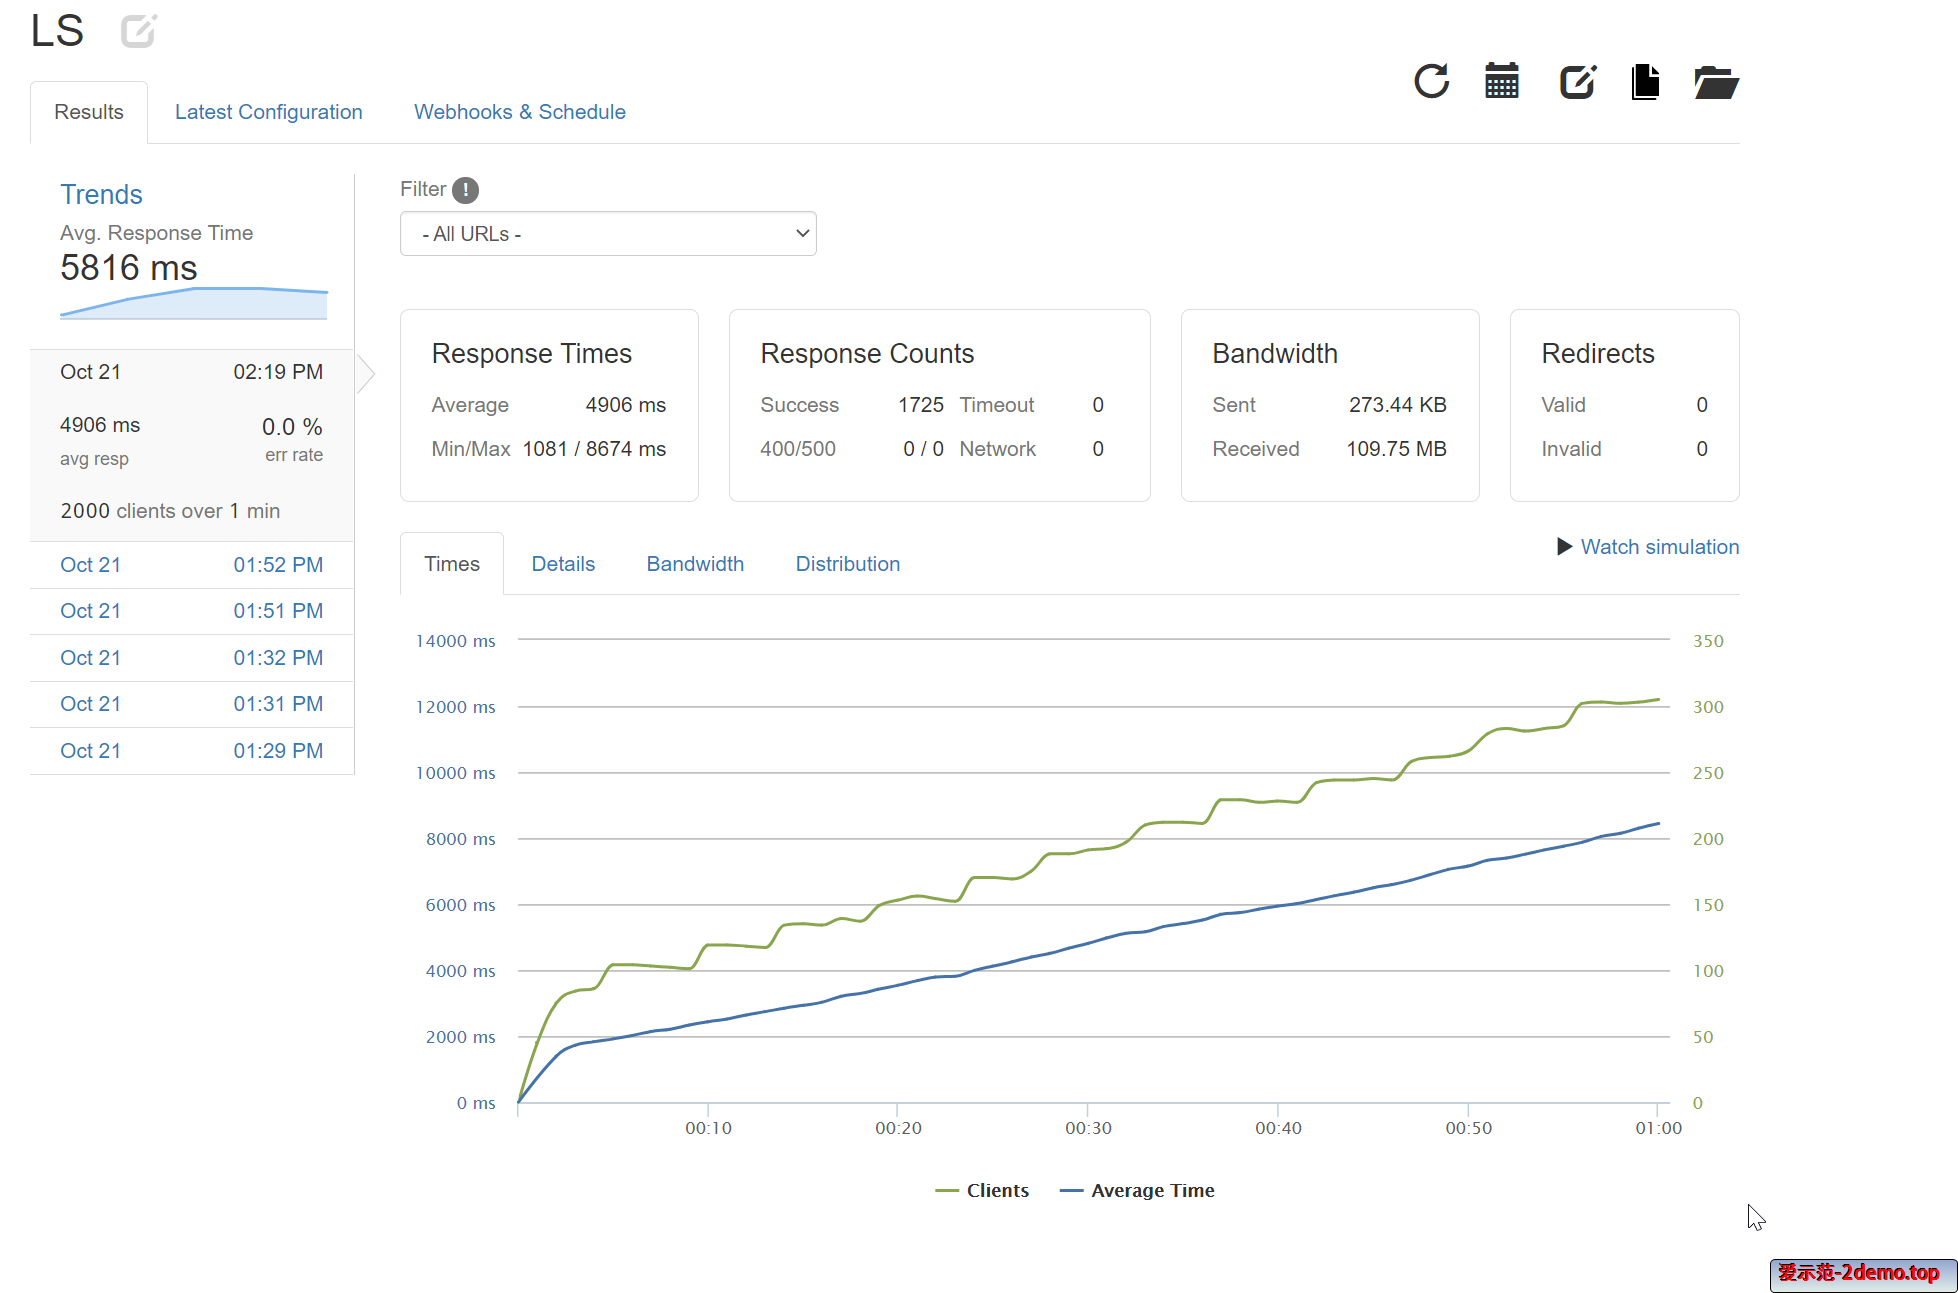Switch to the Distribution chart tab
1958x1293 pixels.
pos(847,564)
